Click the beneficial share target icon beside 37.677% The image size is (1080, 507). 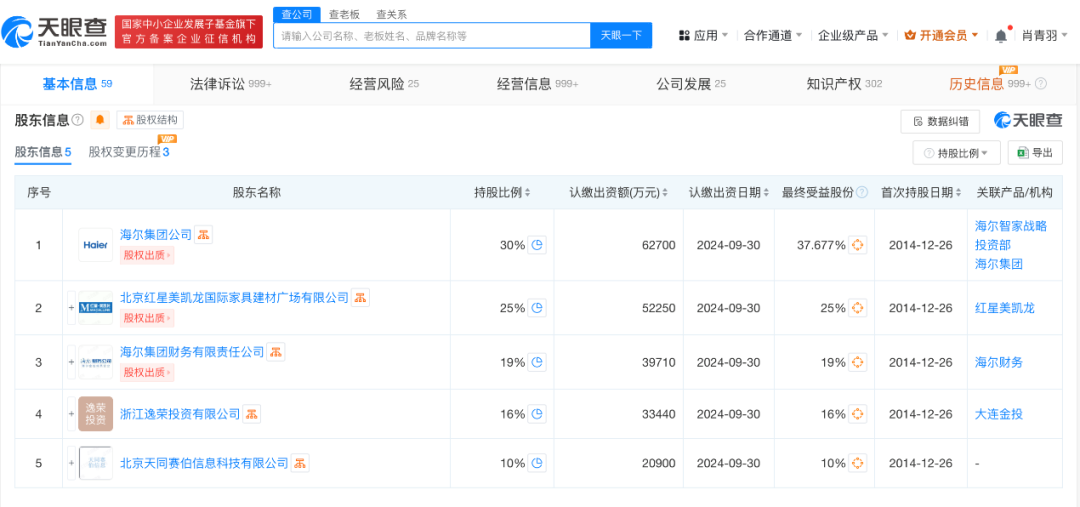tap(858, 245)
